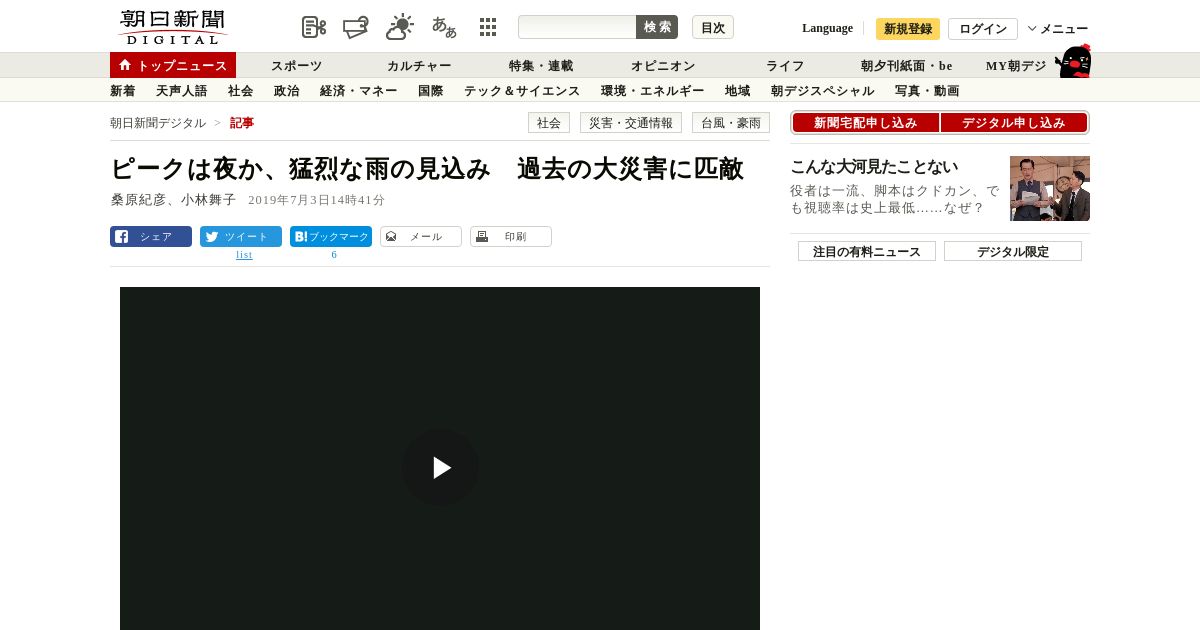
Task: Send the article by メール
Action: [x=421, y=237]
